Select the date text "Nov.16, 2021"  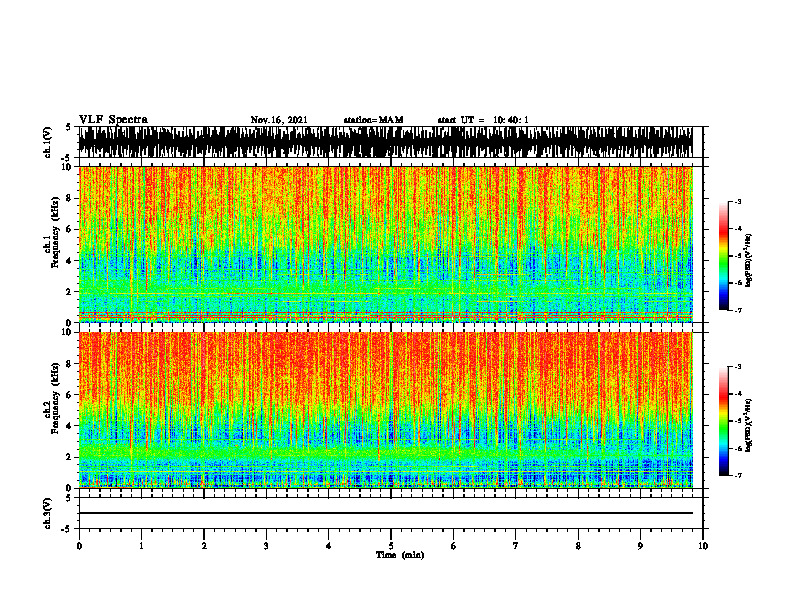click(x=279, y=120)
